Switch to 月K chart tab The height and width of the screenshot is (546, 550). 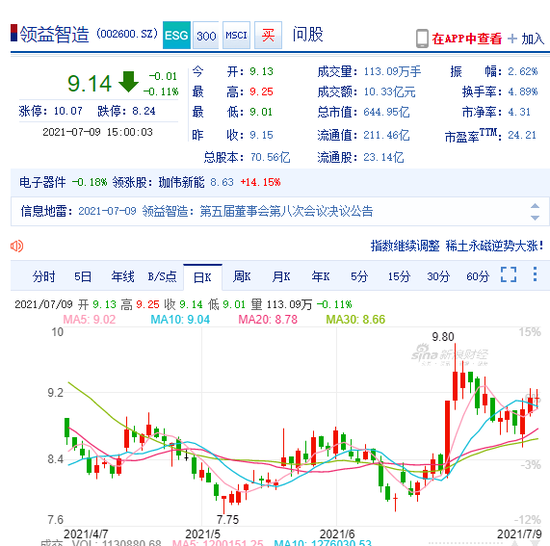[x=281, y=276]
